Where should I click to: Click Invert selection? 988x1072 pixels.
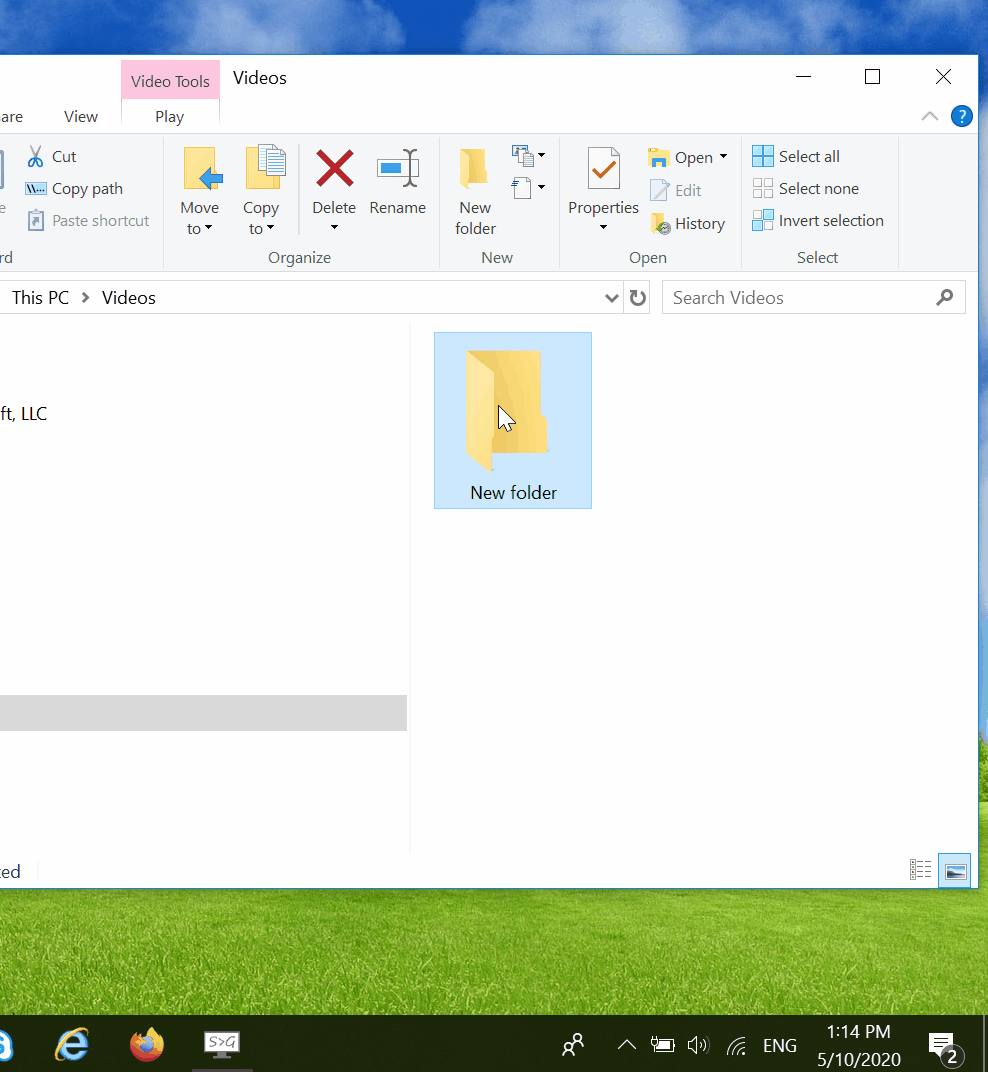point(818,221)
